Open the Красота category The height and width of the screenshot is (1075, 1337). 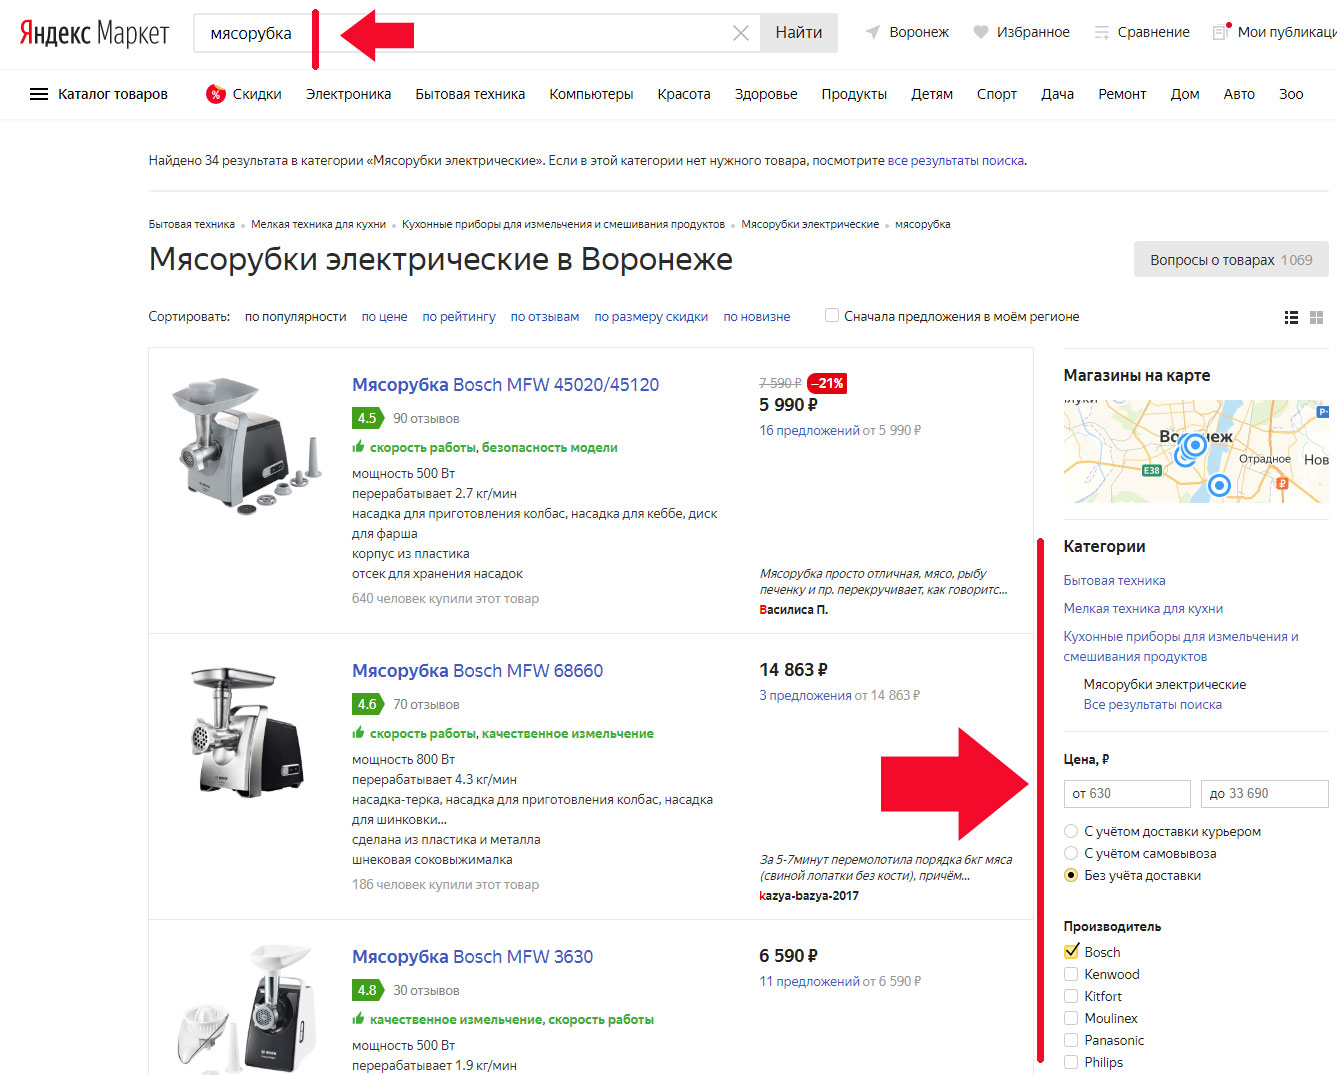click(x=684, y=94)
